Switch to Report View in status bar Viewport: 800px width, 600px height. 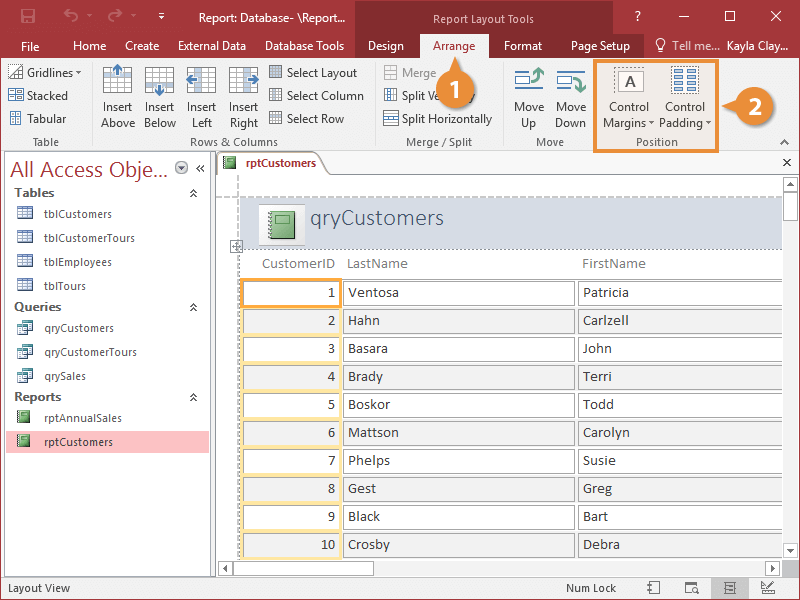coord(654,588)
